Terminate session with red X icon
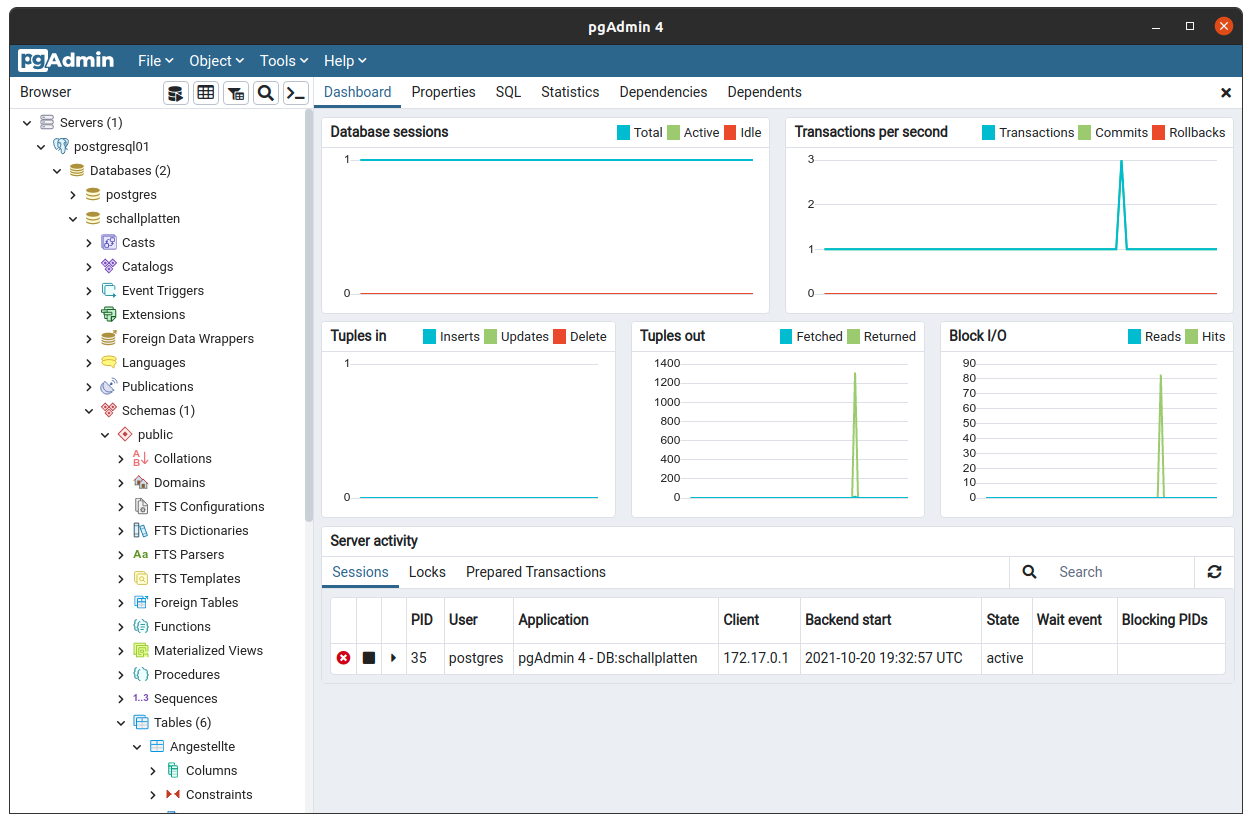Viewport: 1252px width, 823px height. coord(344,658)
